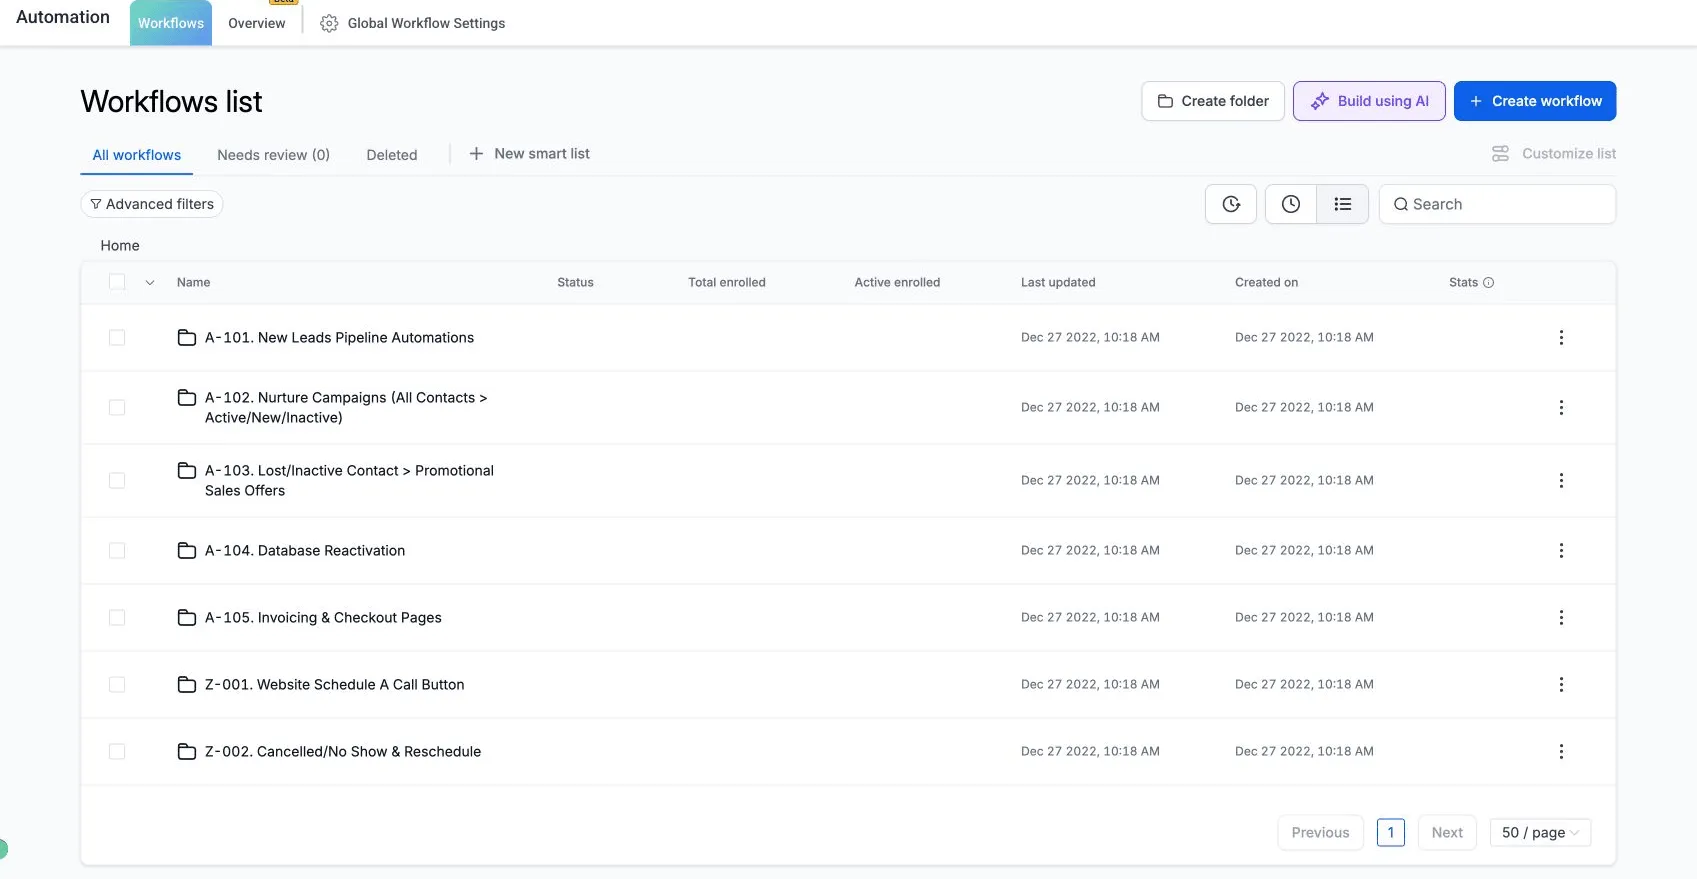1697x879 pixels.
Task: Open the A-101 New Leads Pipeline folder icon
Action: coord(187,338)
